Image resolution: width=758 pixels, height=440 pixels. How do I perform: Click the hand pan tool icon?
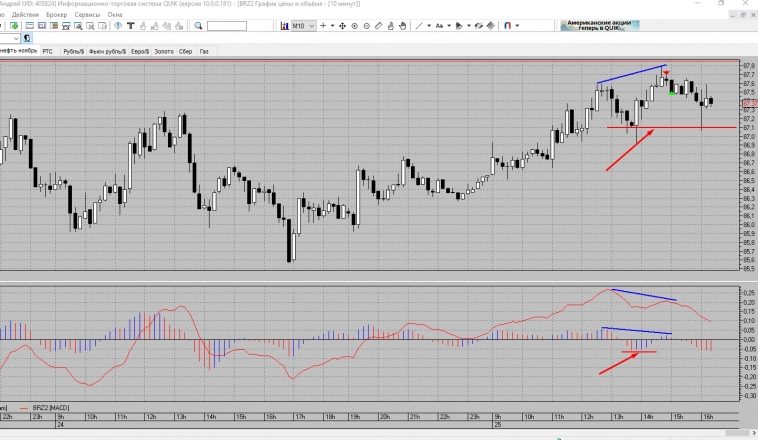point(403,24)
